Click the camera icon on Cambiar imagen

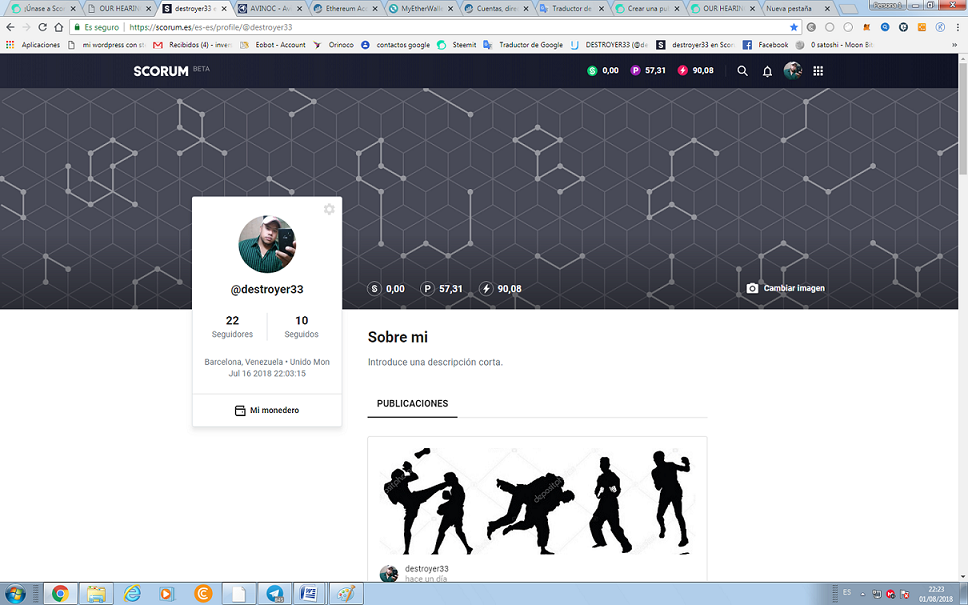751,287
